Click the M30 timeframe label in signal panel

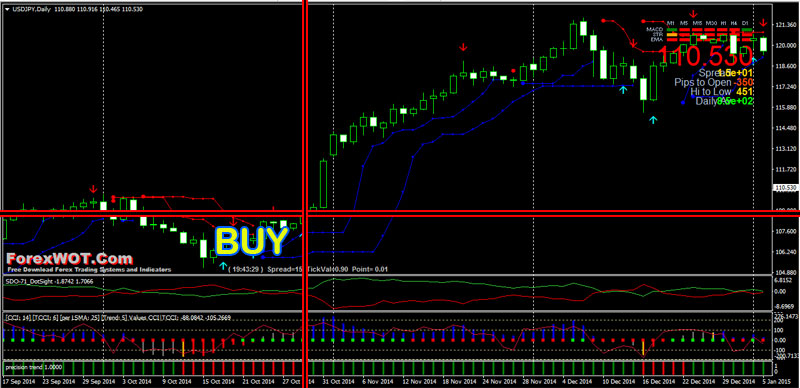pyautogui.click(x=712, y=23)
